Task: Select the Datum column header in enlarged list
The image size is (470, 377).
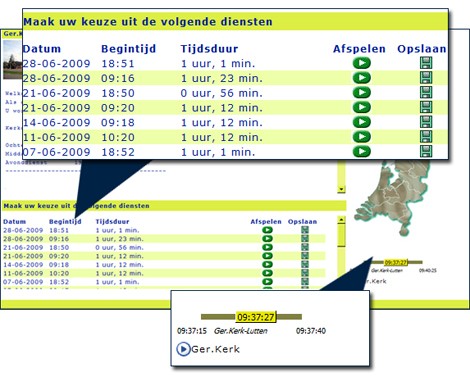Action: pyautogui.click(x=42, y=49)
